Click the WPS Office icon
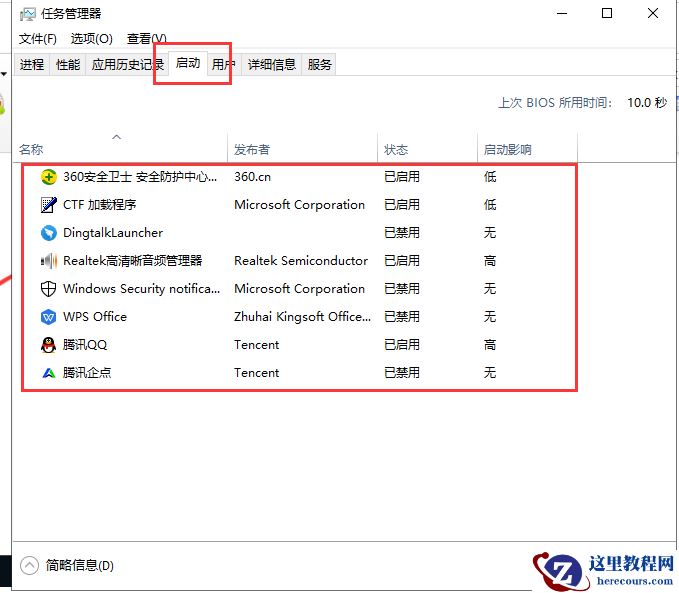 coord(48,317)
